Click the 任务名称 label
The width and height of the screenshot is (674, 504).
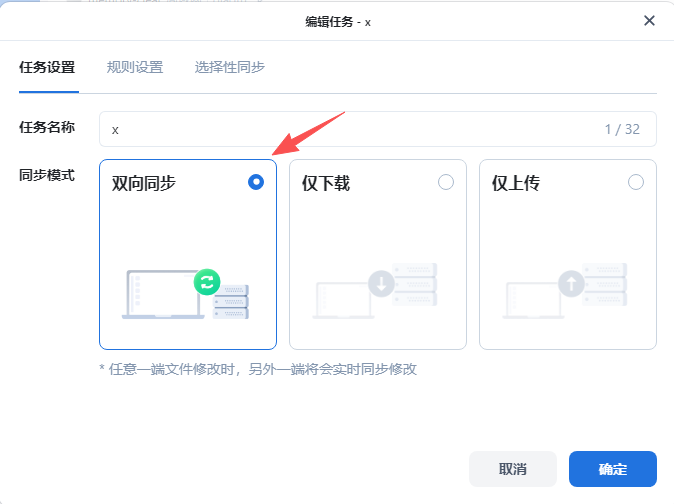[x=47, y=127]
